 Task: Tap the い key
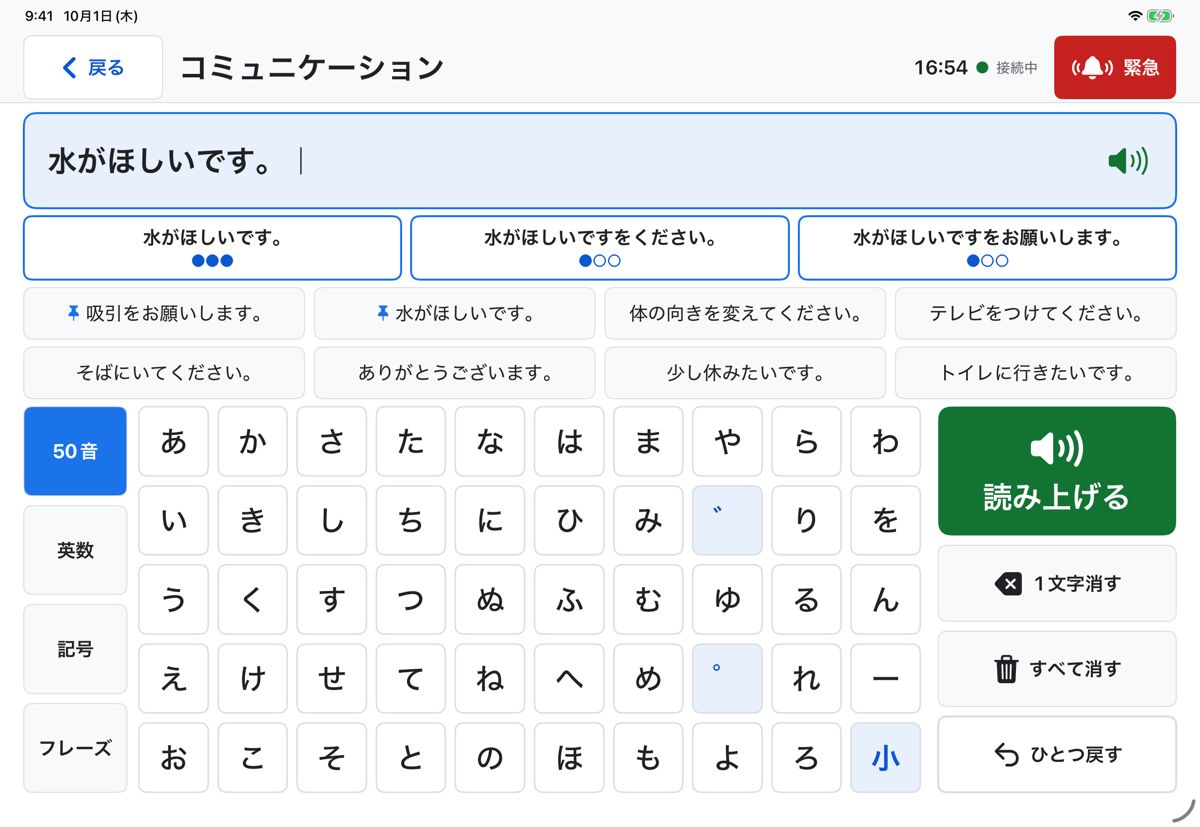click(x=173, y=521)
